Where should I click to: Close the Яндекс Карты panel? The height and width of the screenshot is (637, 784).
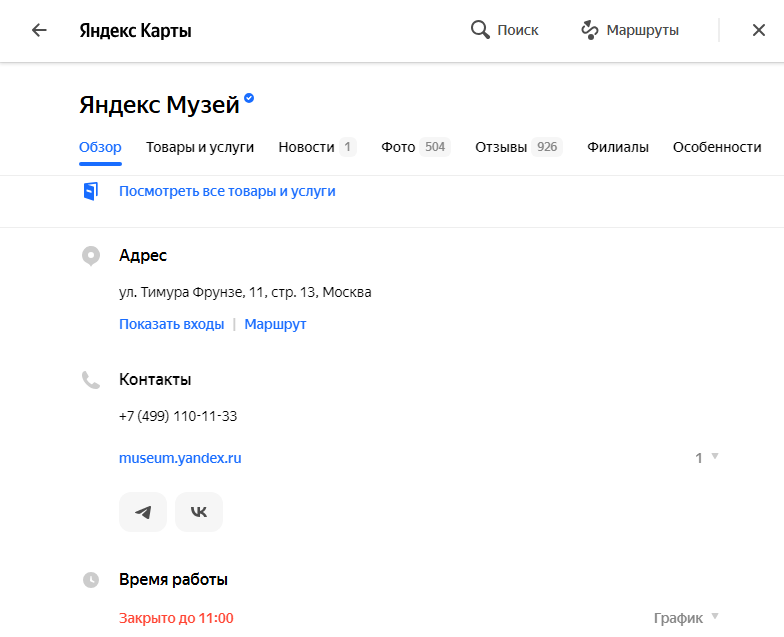tap(758, 30)
